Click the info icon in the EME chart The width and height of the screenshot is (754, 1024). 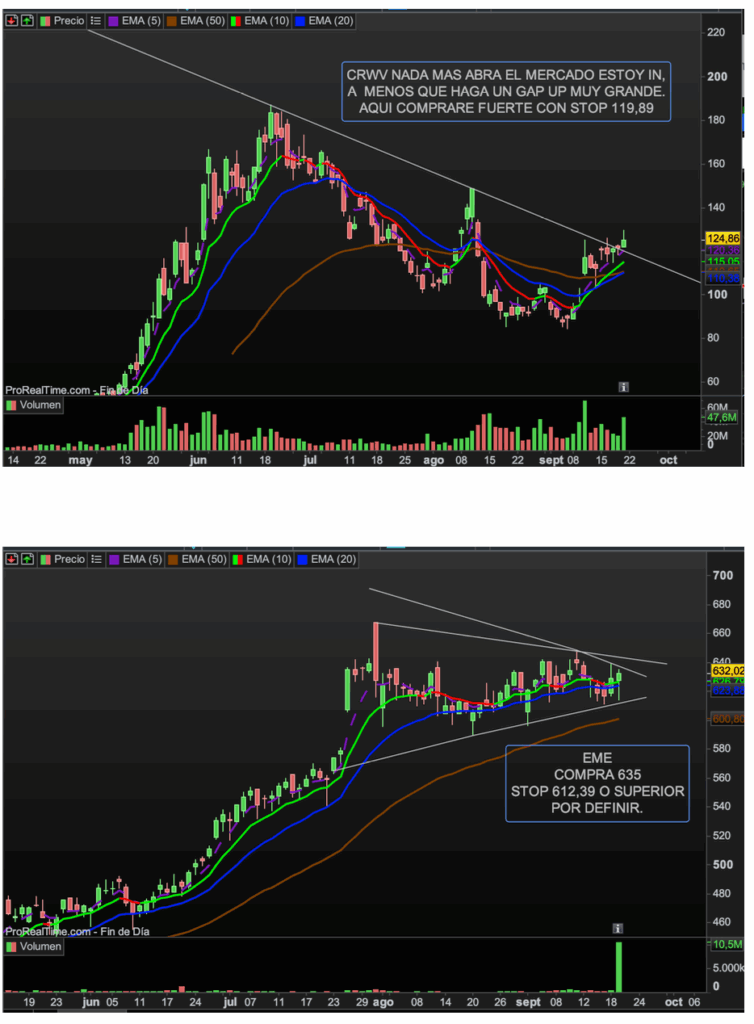(x=618, y=928)
